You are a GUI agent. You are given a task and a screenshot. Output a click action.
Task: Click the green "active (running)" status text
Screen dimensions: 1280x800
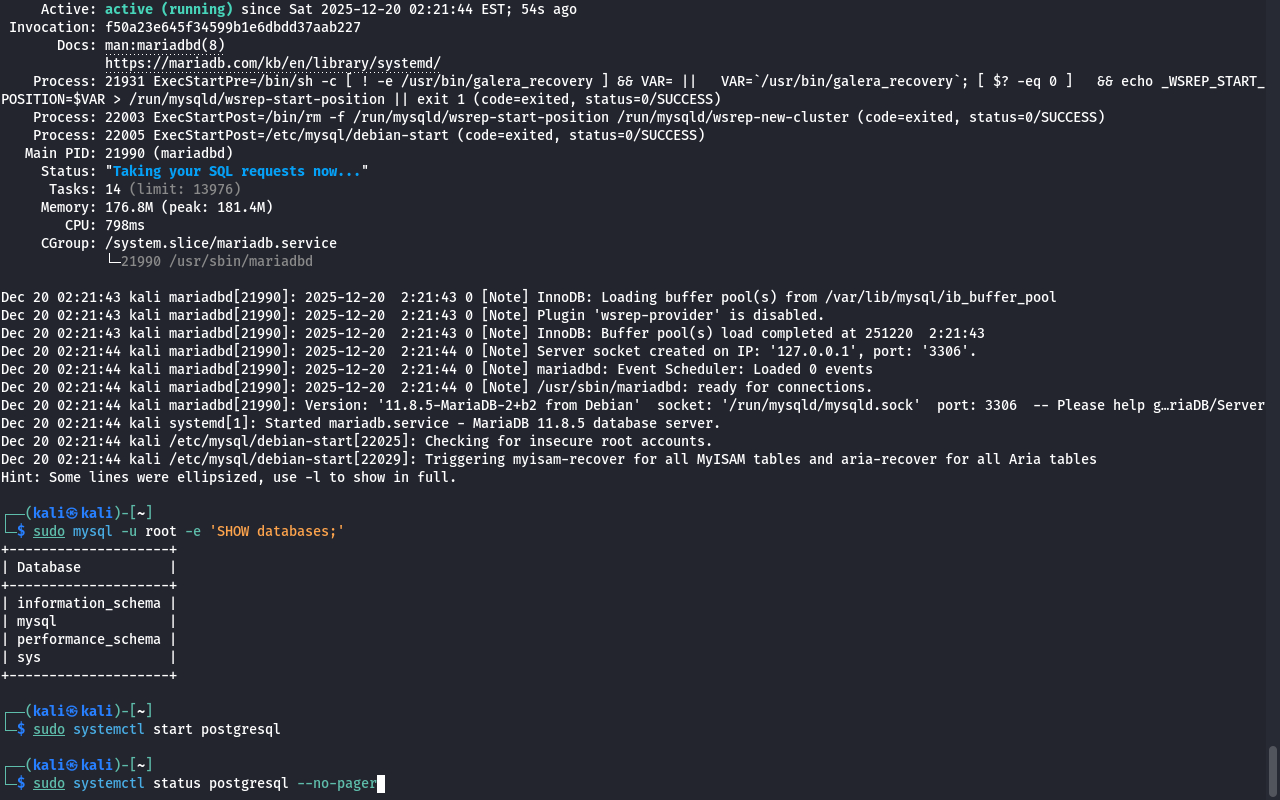[x=168, y=9]
